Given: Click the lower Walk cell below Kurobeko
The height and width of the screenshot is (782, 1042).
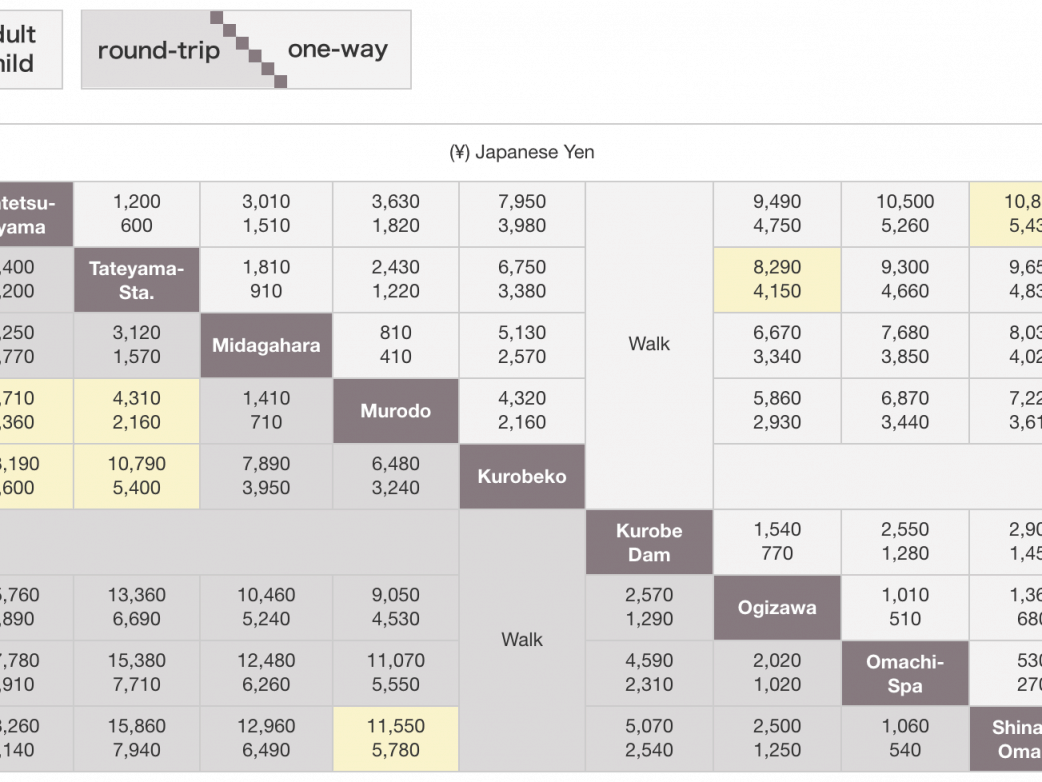Looking at the screenshot, I should [x=522, y=639].
